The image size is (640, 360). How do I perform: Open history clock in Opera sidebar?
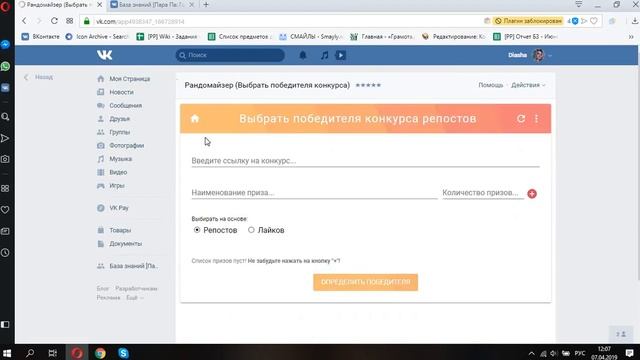coord(5,253)
